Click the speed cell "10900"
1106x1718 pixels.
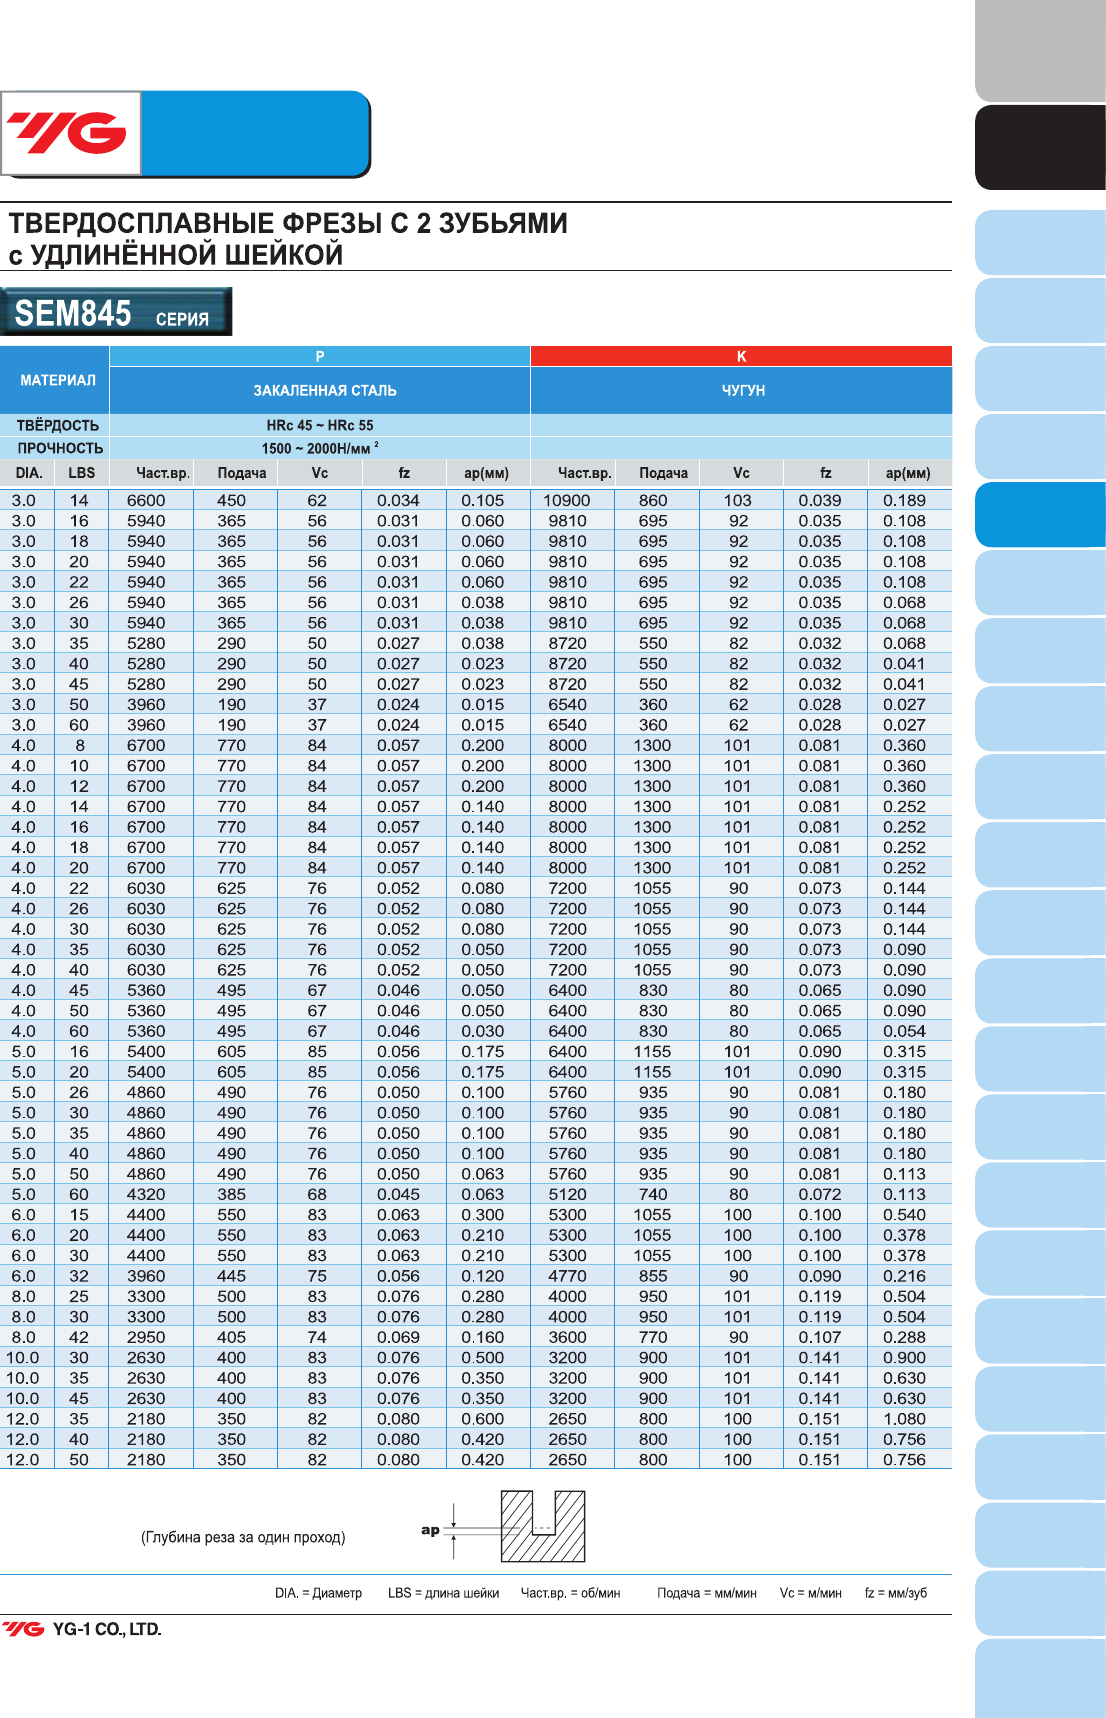click(567, 500)
